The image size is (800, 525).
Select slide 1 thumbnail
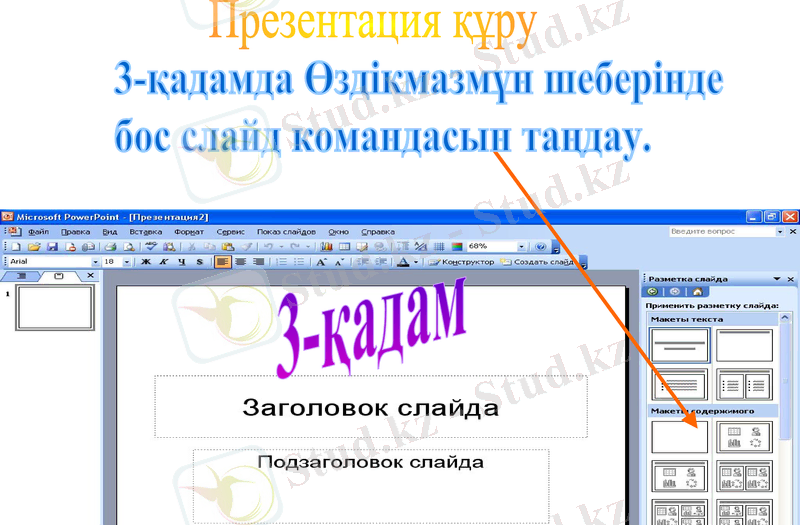[55, 308]
